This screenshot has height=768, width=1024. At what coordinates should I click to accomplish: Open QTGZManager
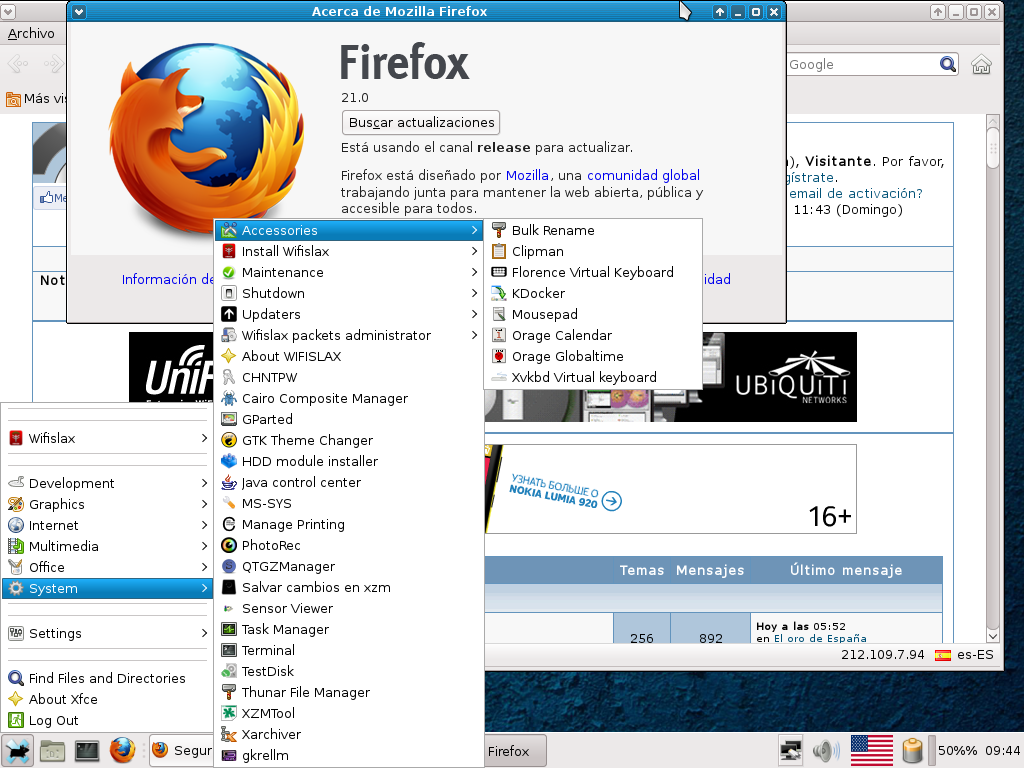349,566
